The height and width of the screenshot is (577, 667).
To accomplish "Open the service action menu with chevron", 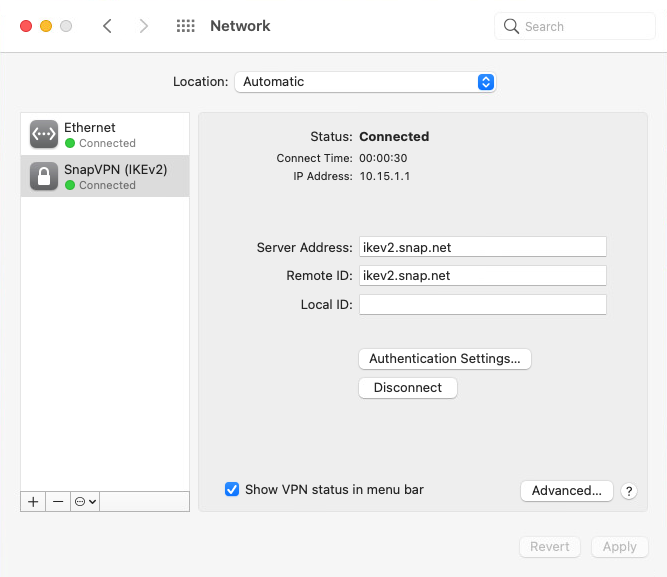I will click(x=85, y=502).
